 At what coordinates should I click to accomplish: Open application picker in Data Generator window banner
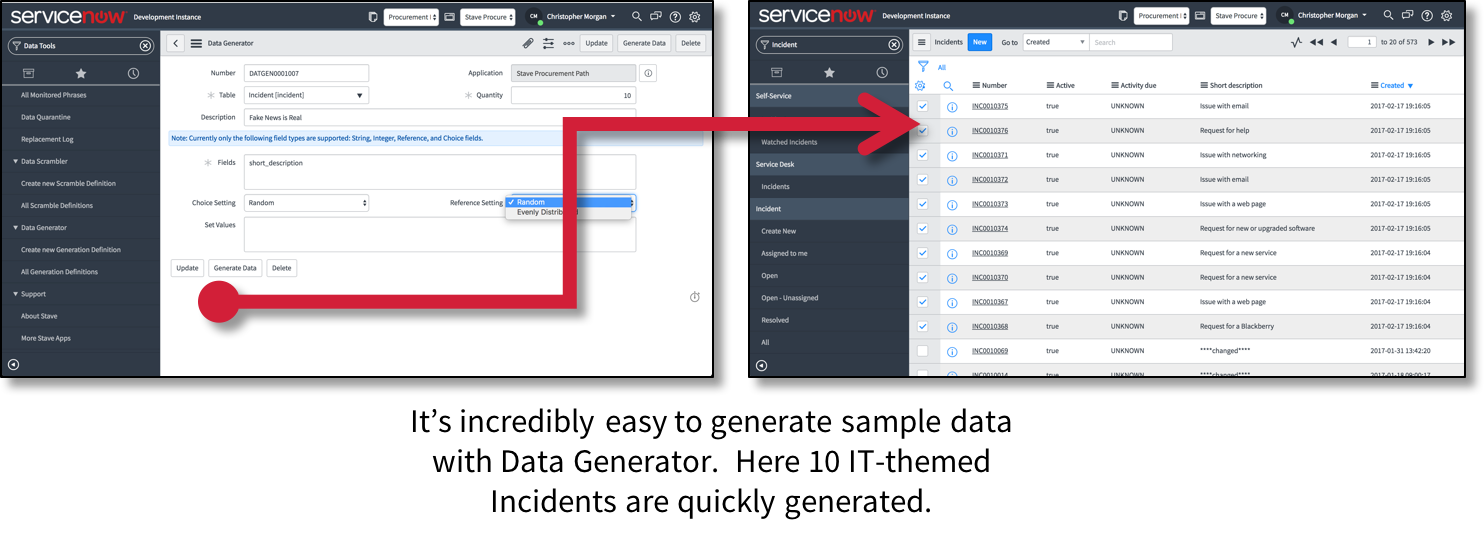tap(411, 16)
